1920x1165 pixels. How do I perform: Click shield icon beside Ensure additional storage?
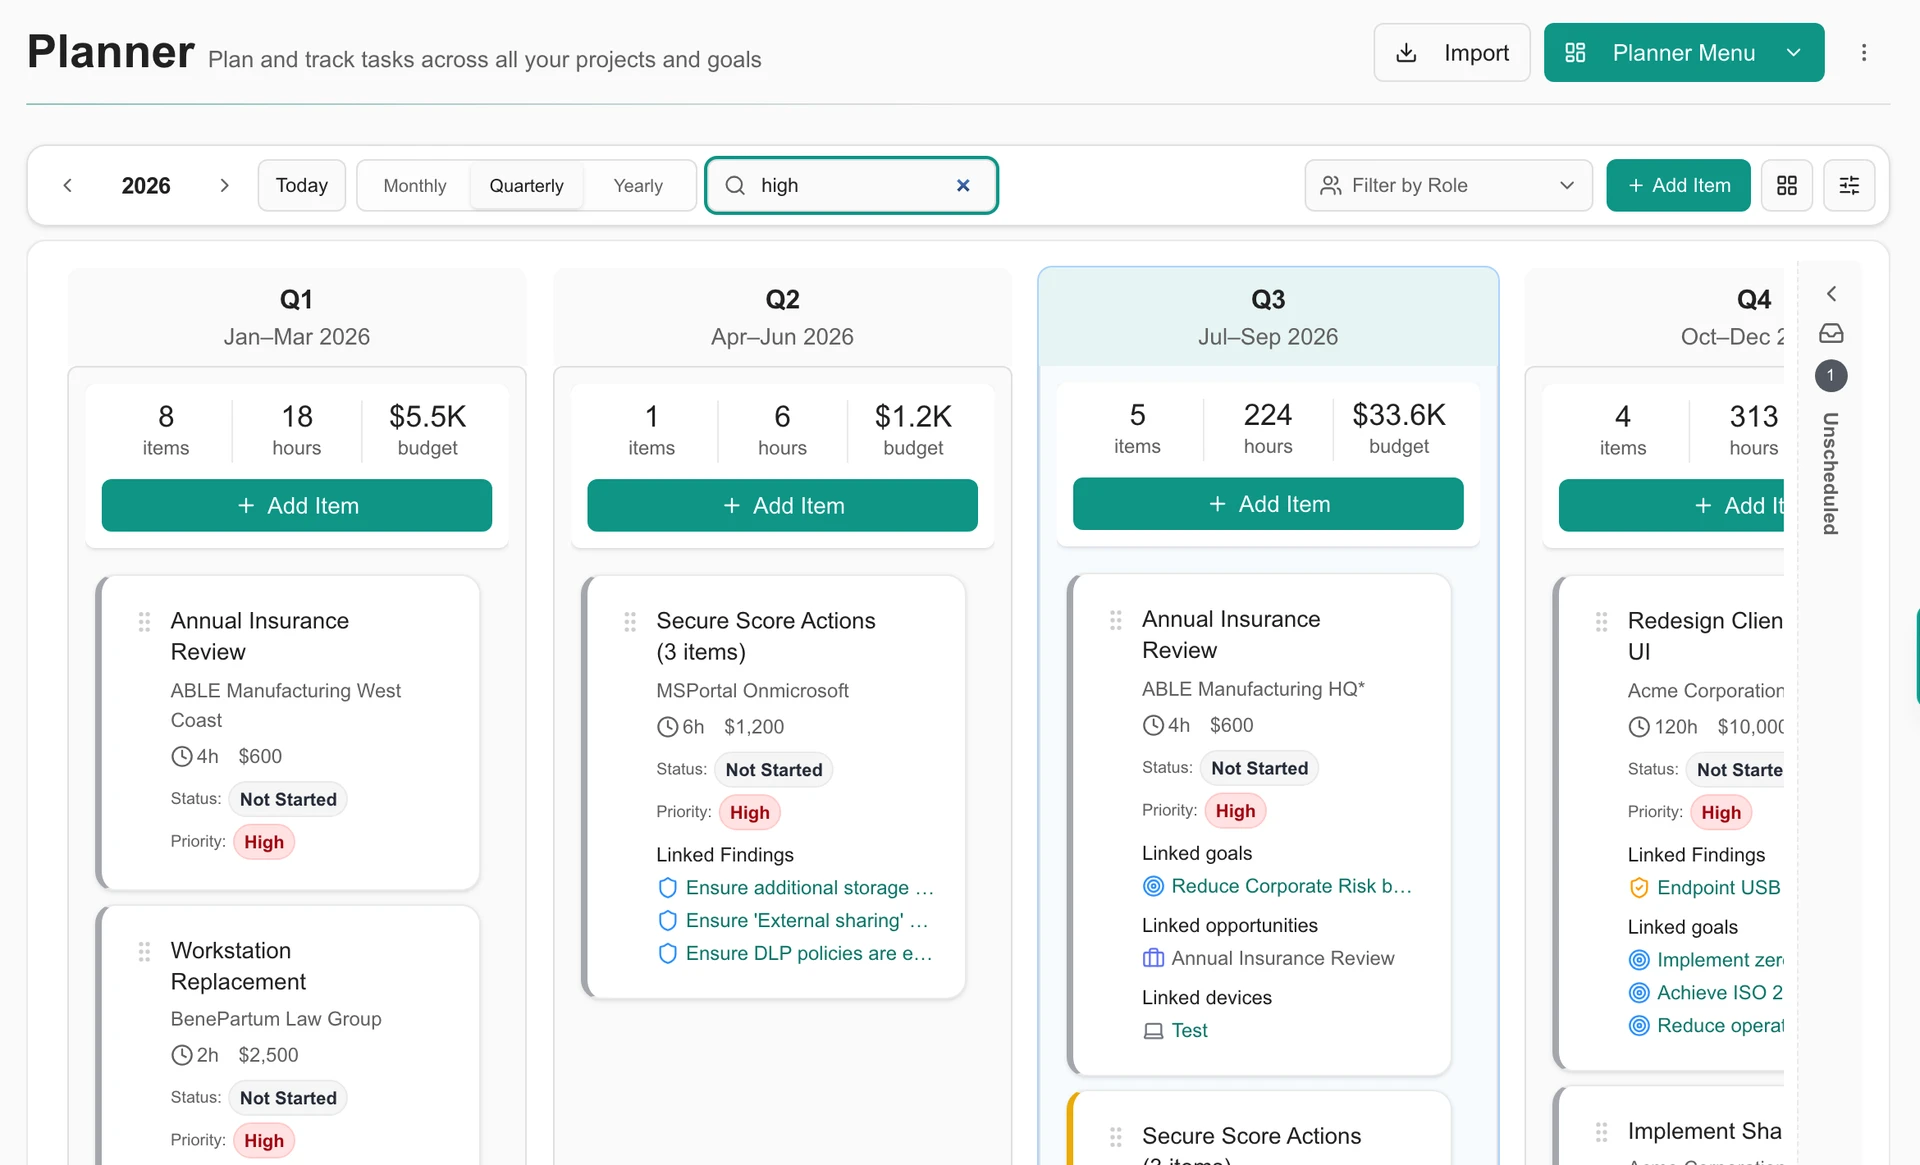(x=667, y=888)
